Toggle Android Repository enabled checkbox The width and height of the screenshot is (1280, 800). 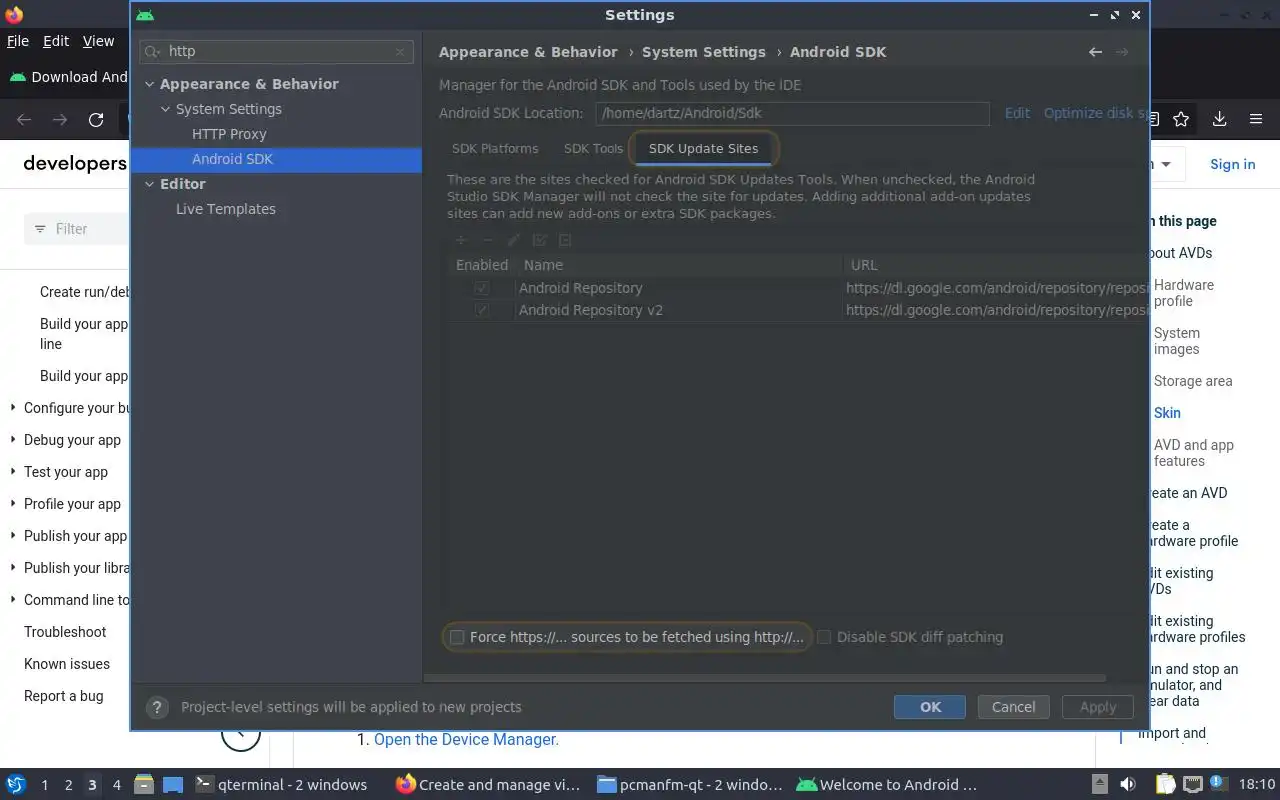(482, 288)
